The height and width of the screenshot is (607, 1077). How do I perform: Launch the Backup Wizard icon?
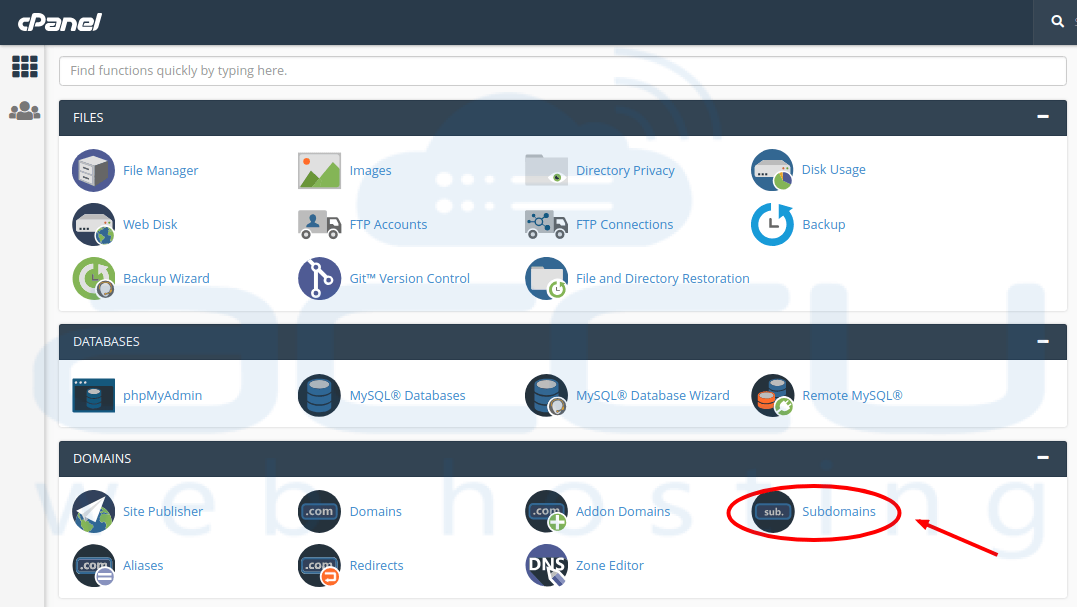click(93, 278)
